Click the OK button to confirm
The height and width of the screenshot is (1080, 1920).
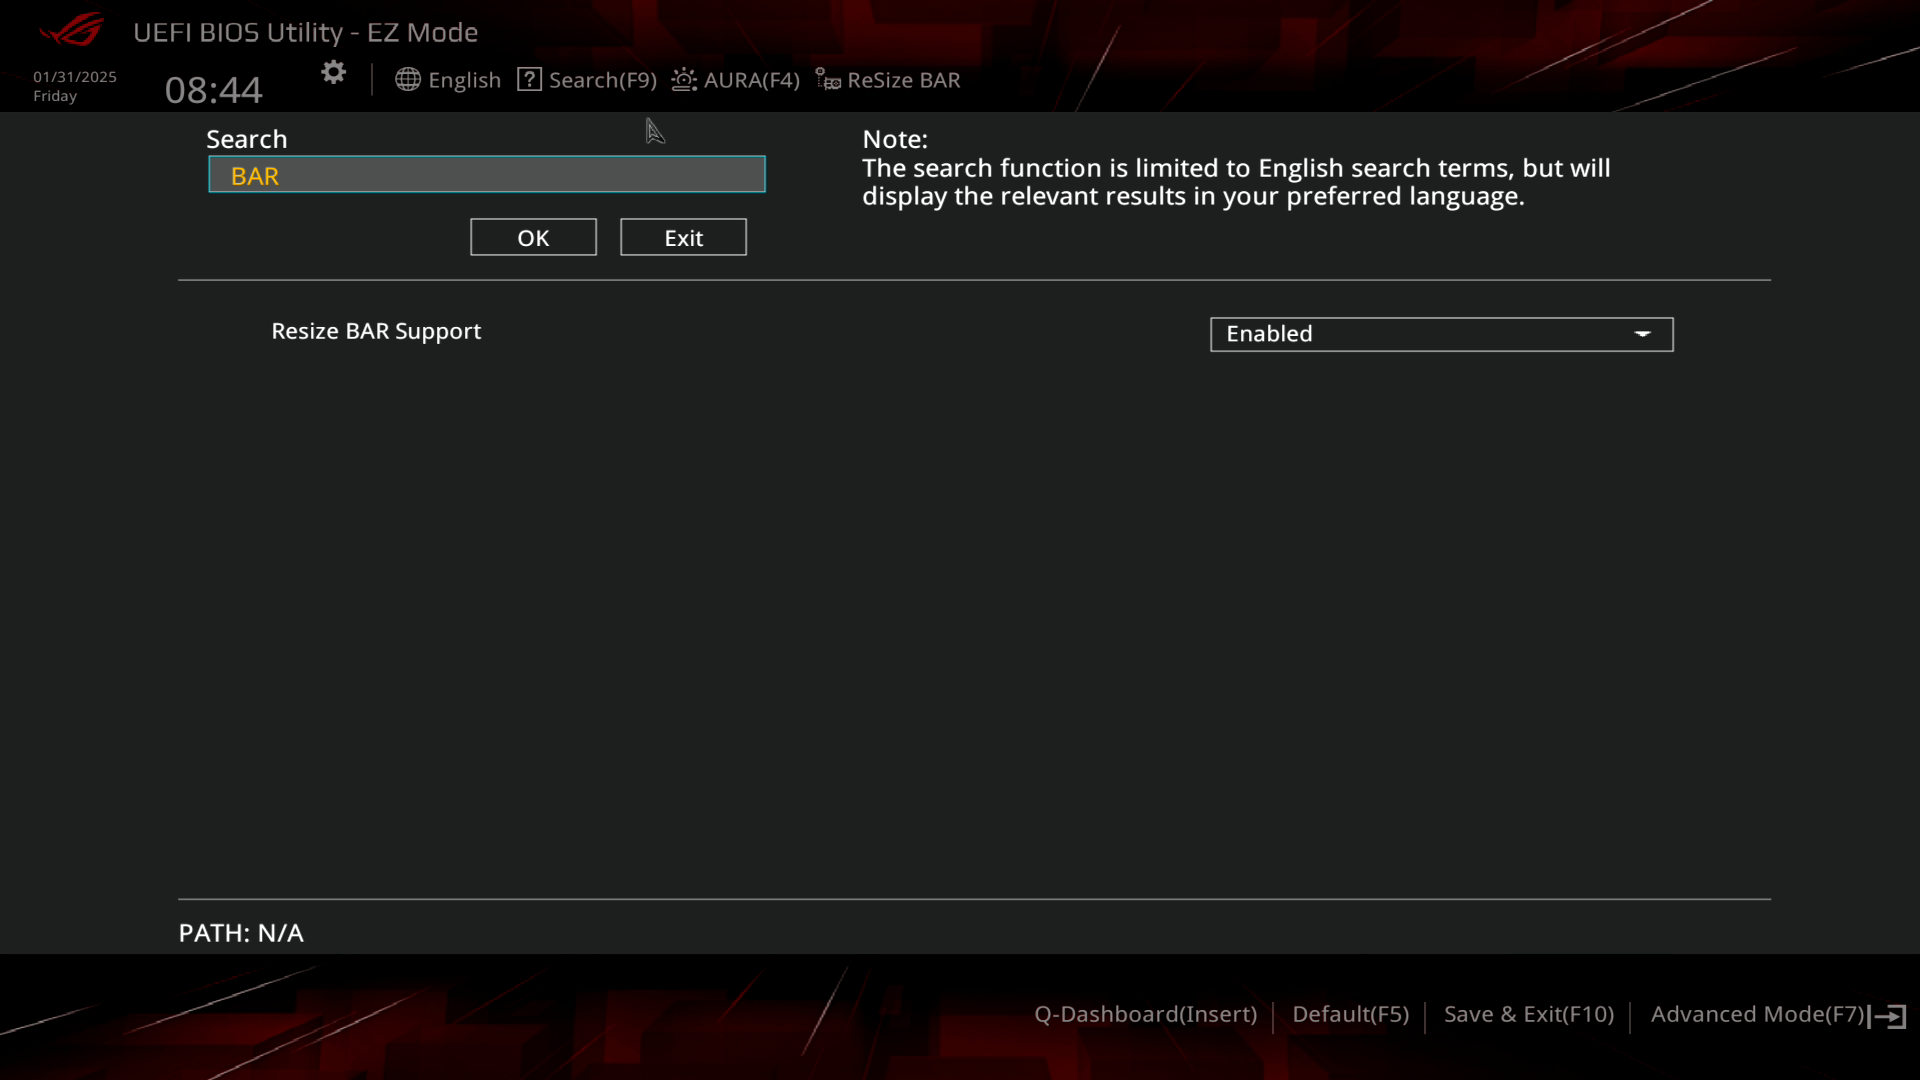pos(533,237)
